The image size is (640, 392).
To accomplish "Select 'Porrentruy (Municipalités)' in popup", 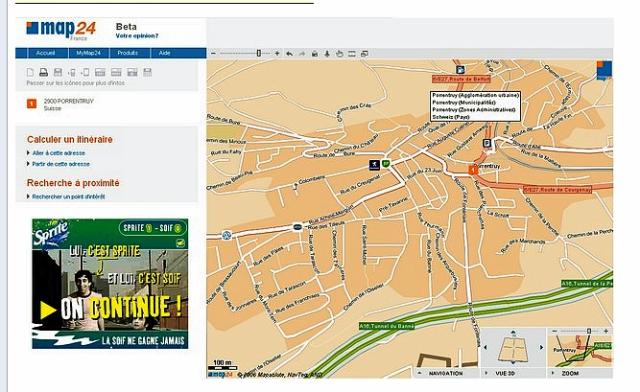I will click(x=464, y=102).
